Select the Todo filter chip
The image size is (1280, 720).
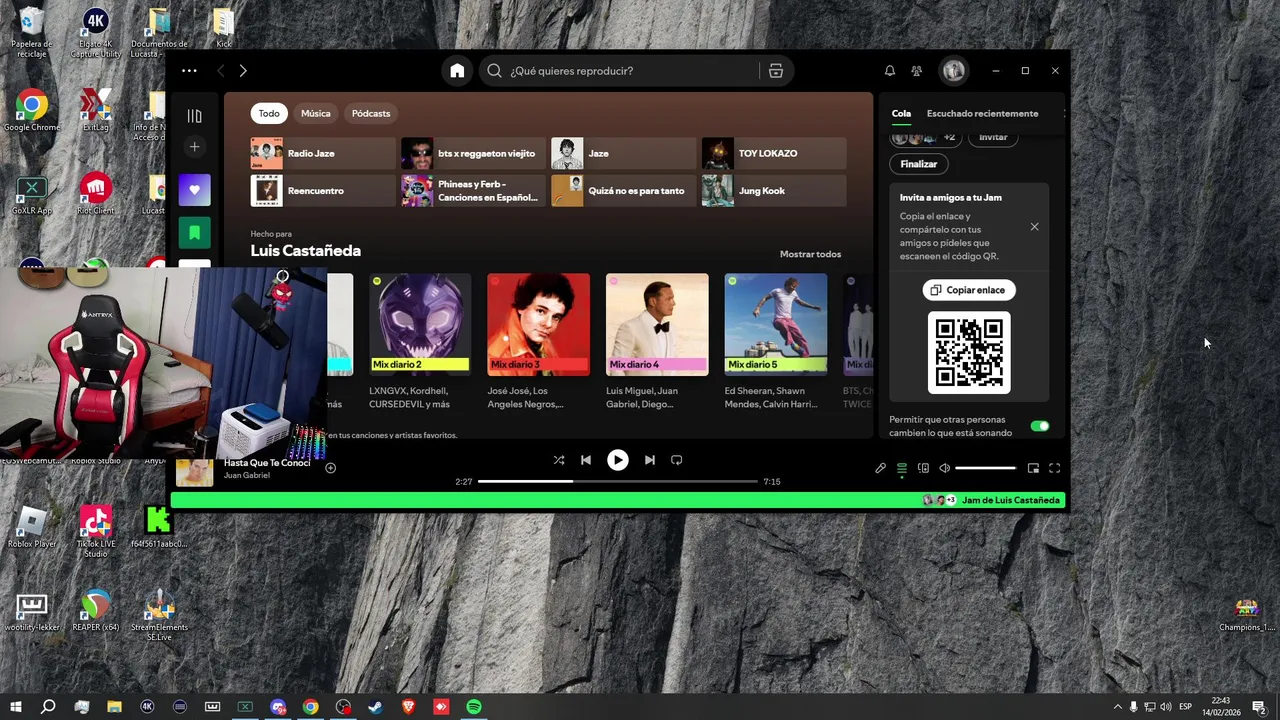point(269,113)
